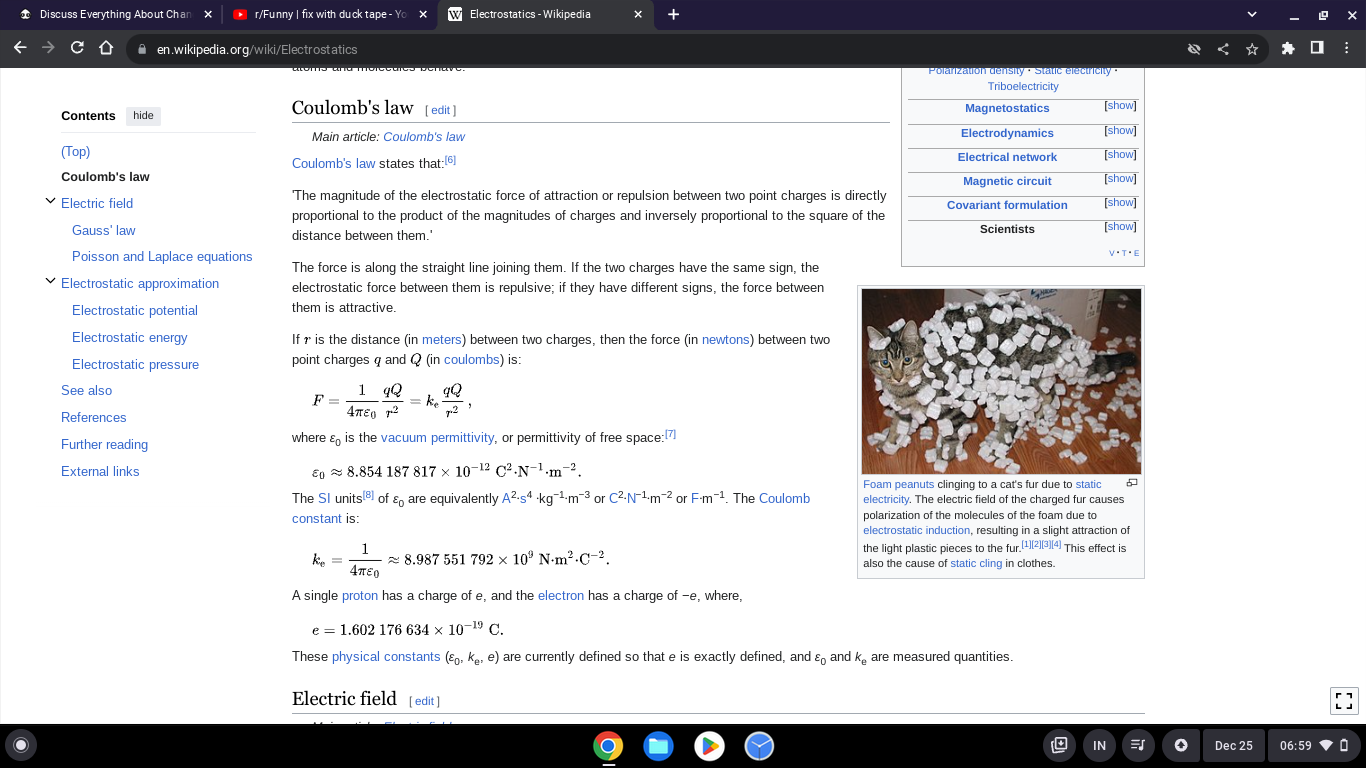
Task: Go to Gauss' law in Contents
Action: coord(104,230)
